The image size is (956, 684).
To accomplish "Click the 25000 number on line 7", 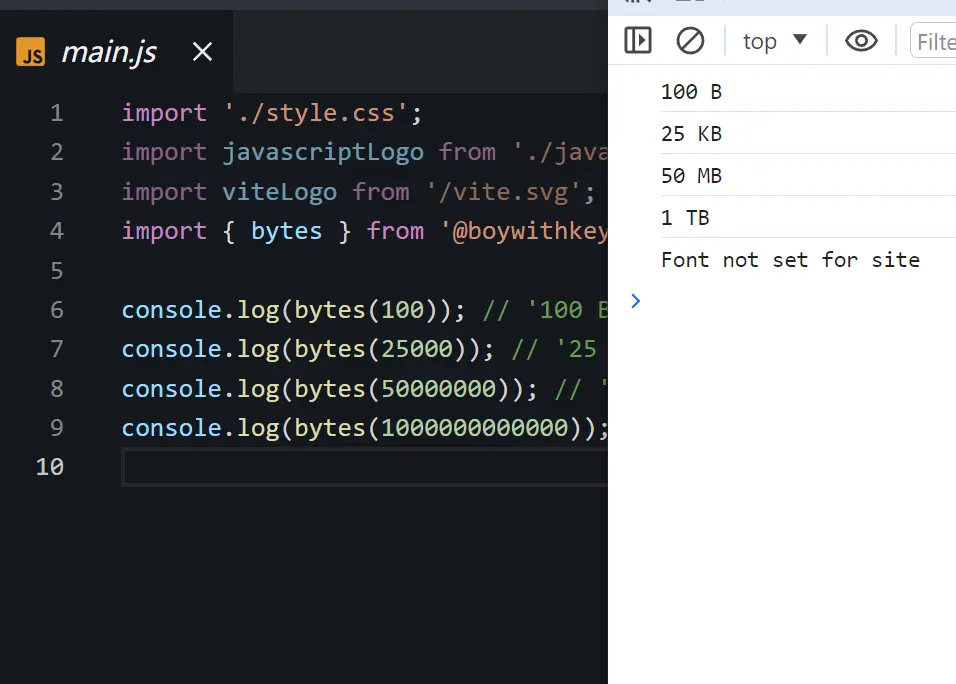I will click(x=417, y=349).
